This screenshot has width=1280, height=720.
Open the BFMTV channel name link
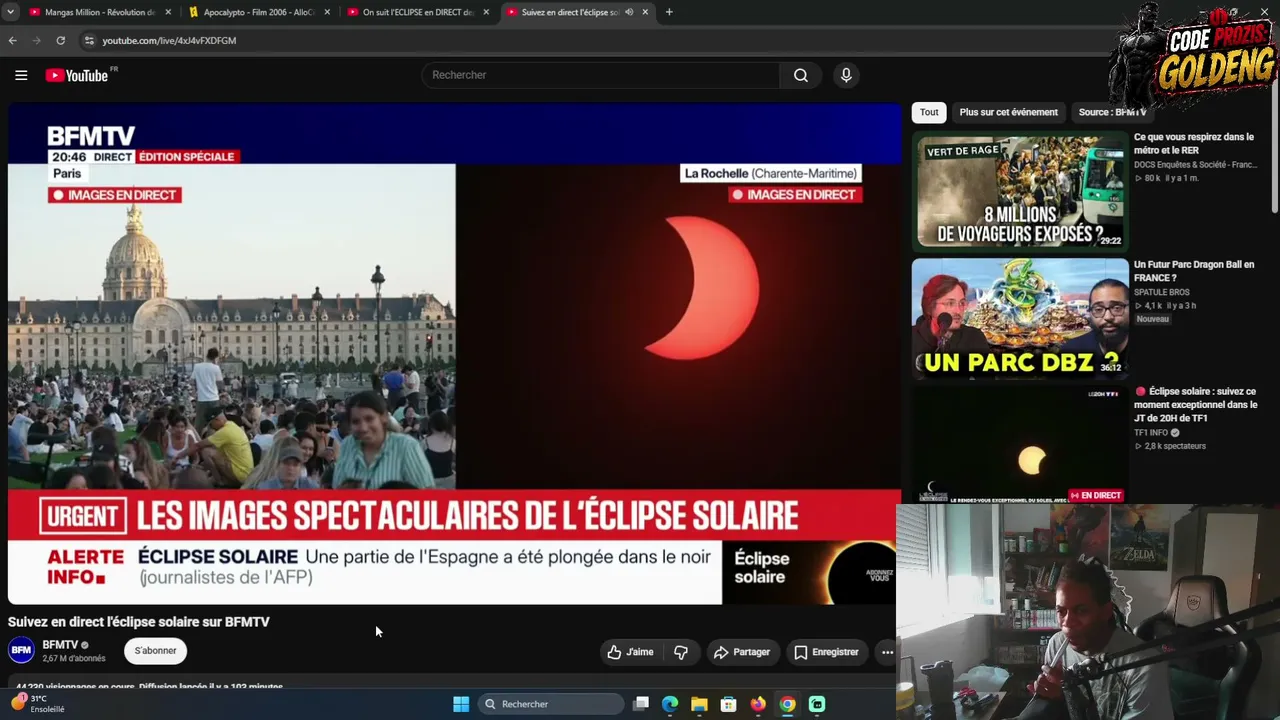pyautogui.click(x=60, y=645)
